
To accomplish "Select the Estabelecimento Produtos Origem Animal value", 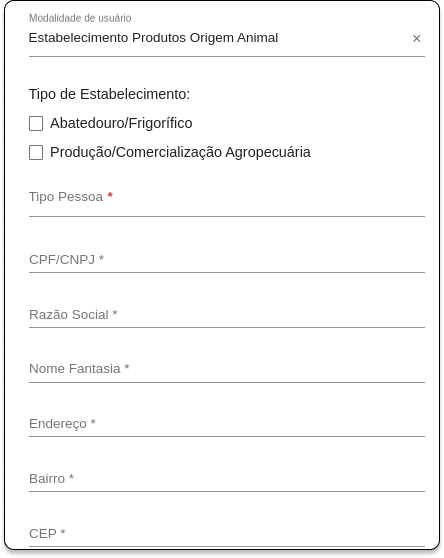I will [x=153, y=38].
